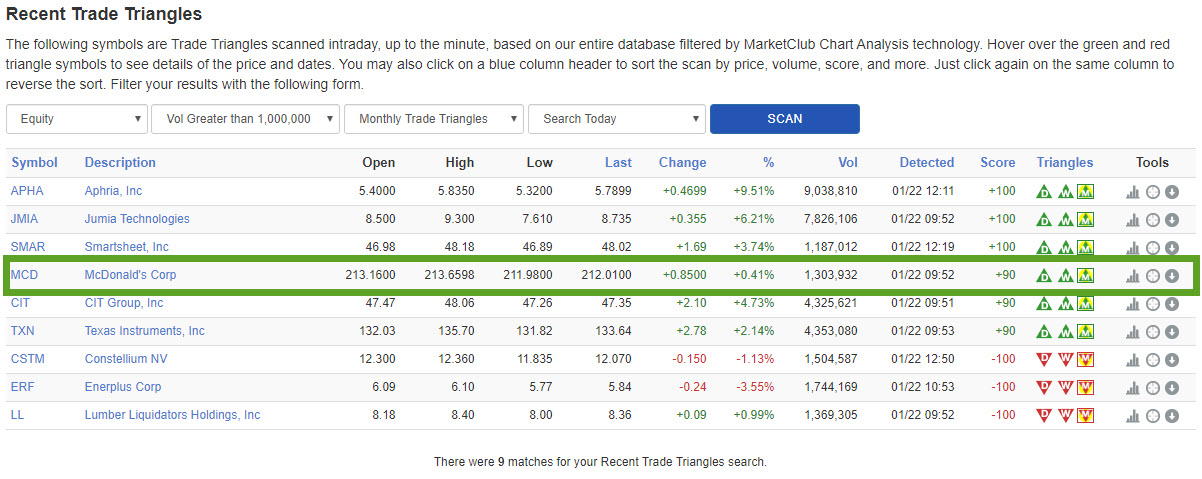Open the Vol Greater than 1,000,000 dropdown
This screenshot has height=479, width=1202.
246,119
